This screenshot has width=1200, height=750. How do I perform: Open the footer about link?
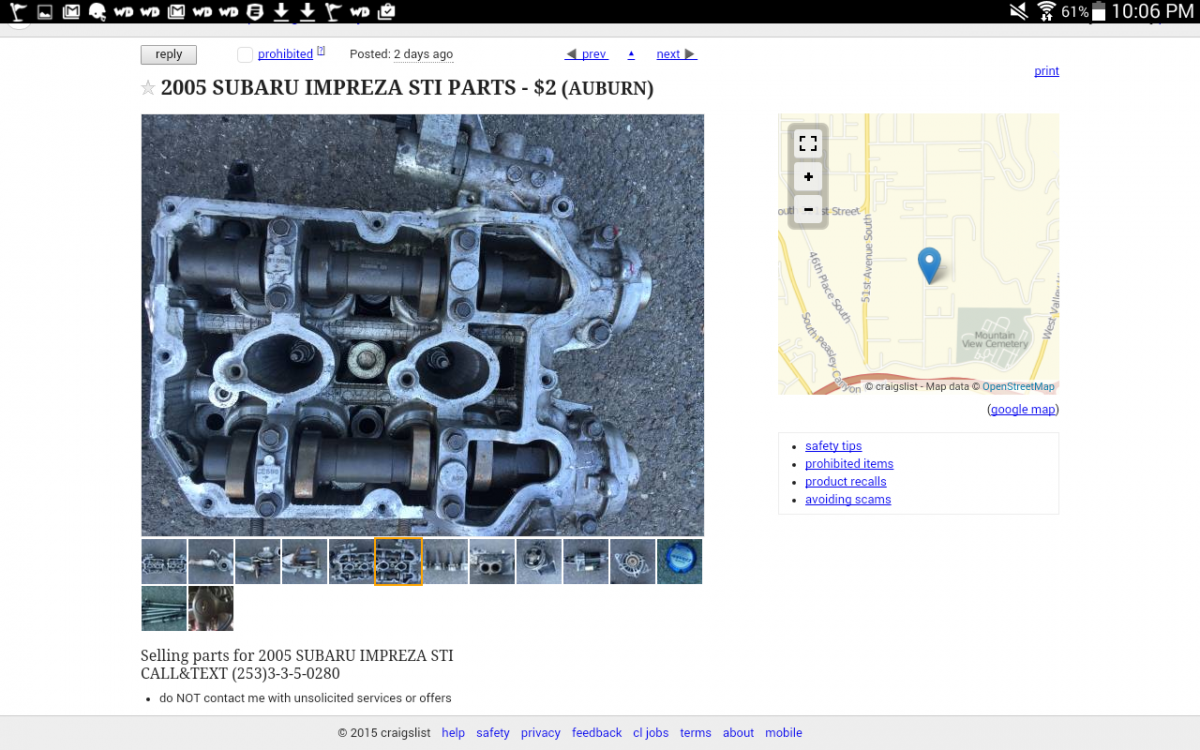[x=738, y=733]
